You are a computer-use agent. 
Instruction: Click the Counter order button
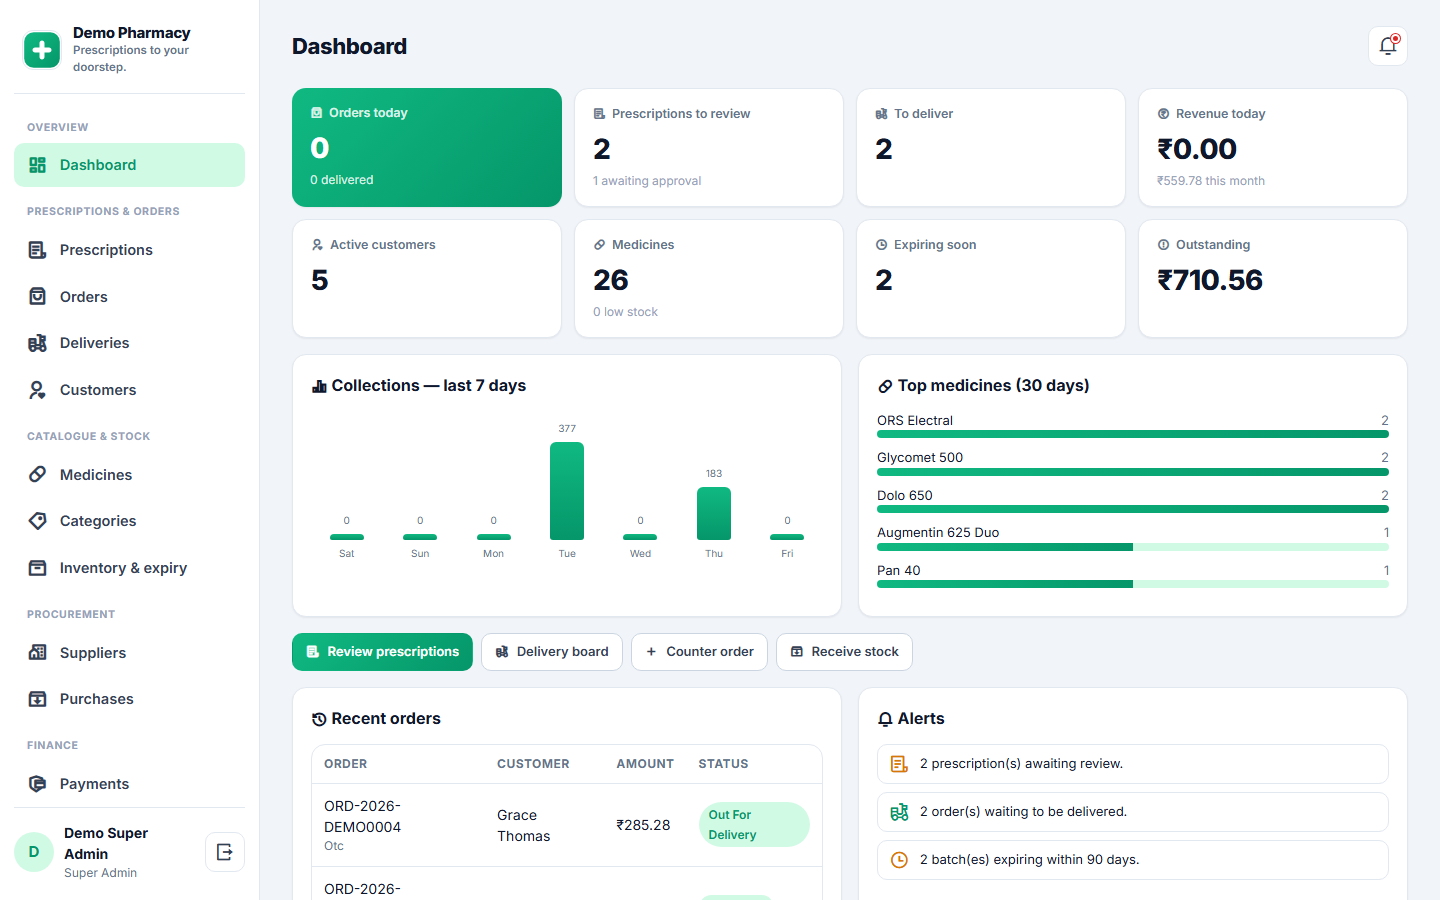(x=699, y=652)
